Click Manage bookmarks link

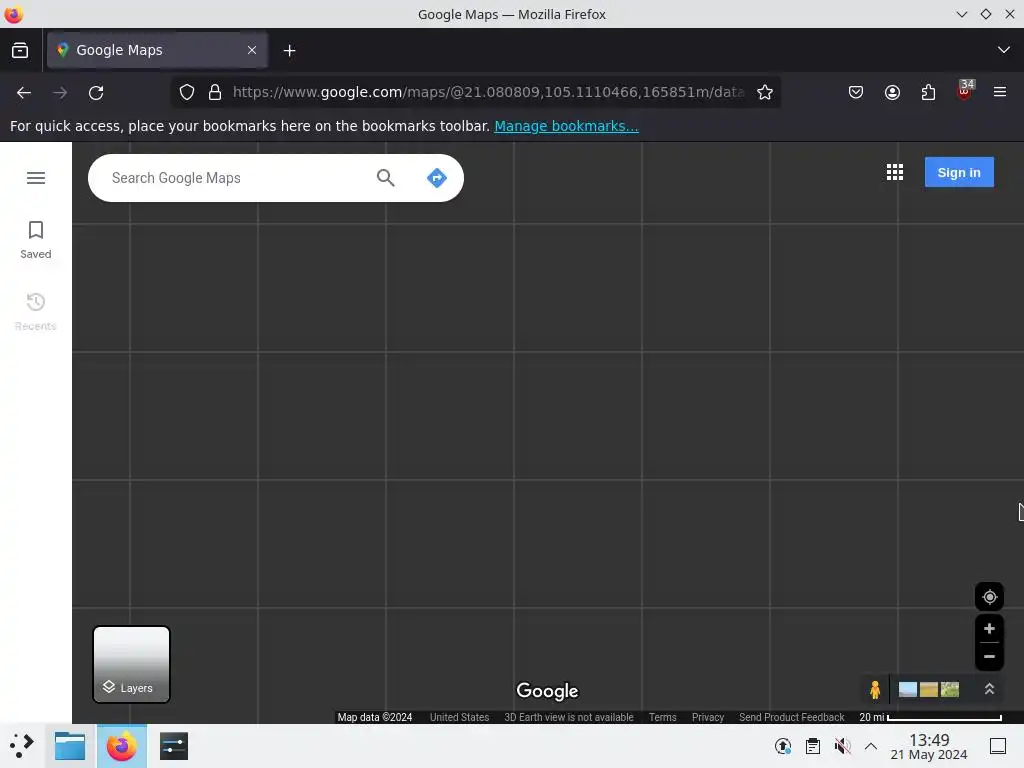(566, 126)
